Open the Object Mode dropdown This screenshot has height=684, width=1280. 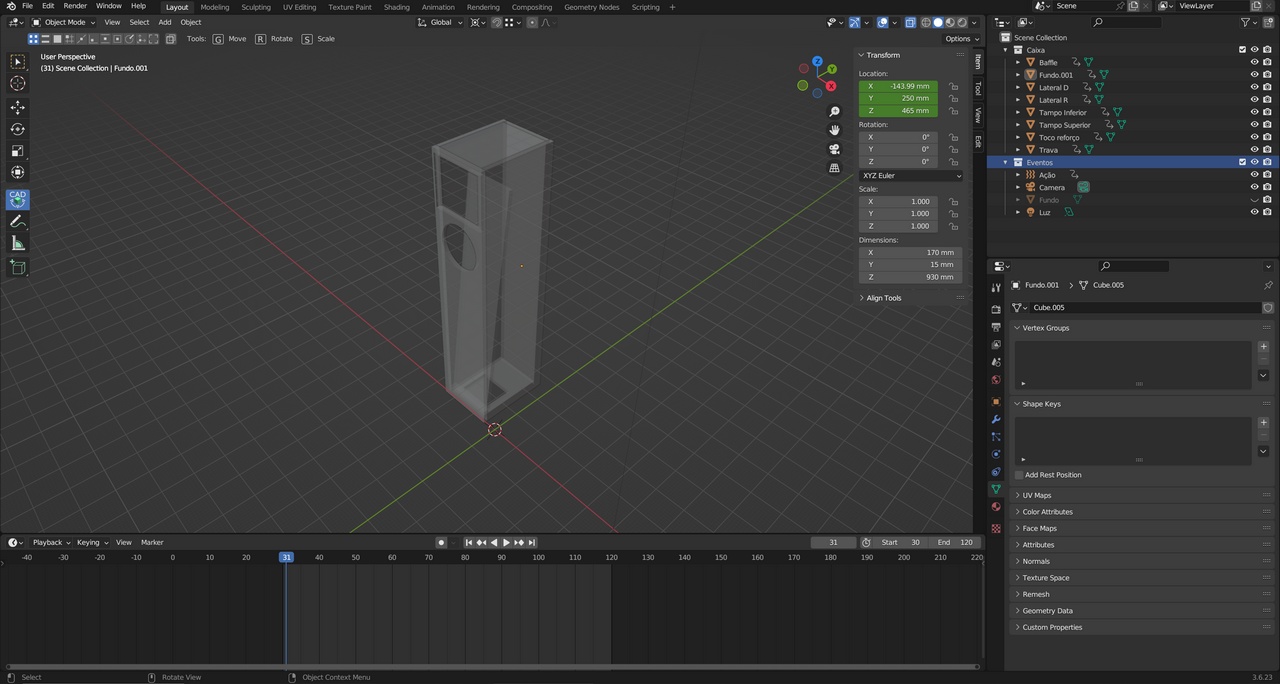tap(63, 22)
